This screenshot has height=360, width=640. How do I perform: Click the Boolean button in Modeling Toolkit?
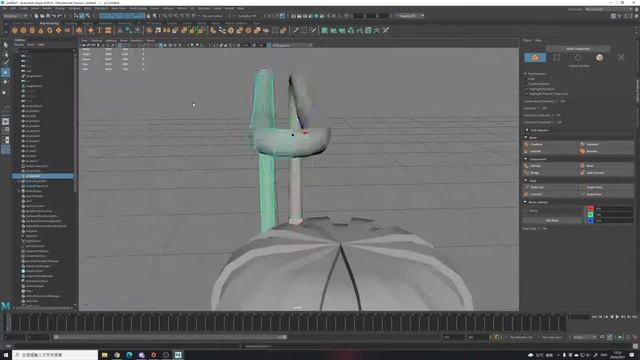607,151
